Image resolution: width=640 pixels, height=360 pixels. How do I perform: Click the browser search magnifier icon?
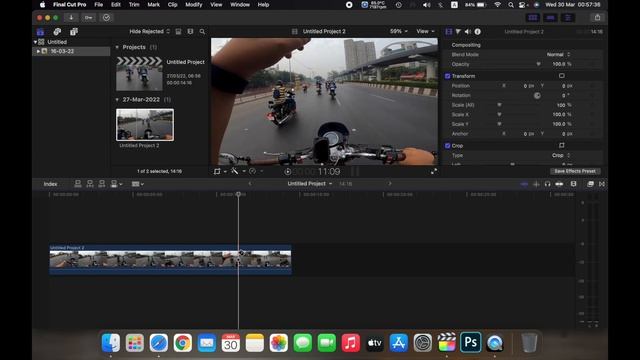tap(202, 31)
